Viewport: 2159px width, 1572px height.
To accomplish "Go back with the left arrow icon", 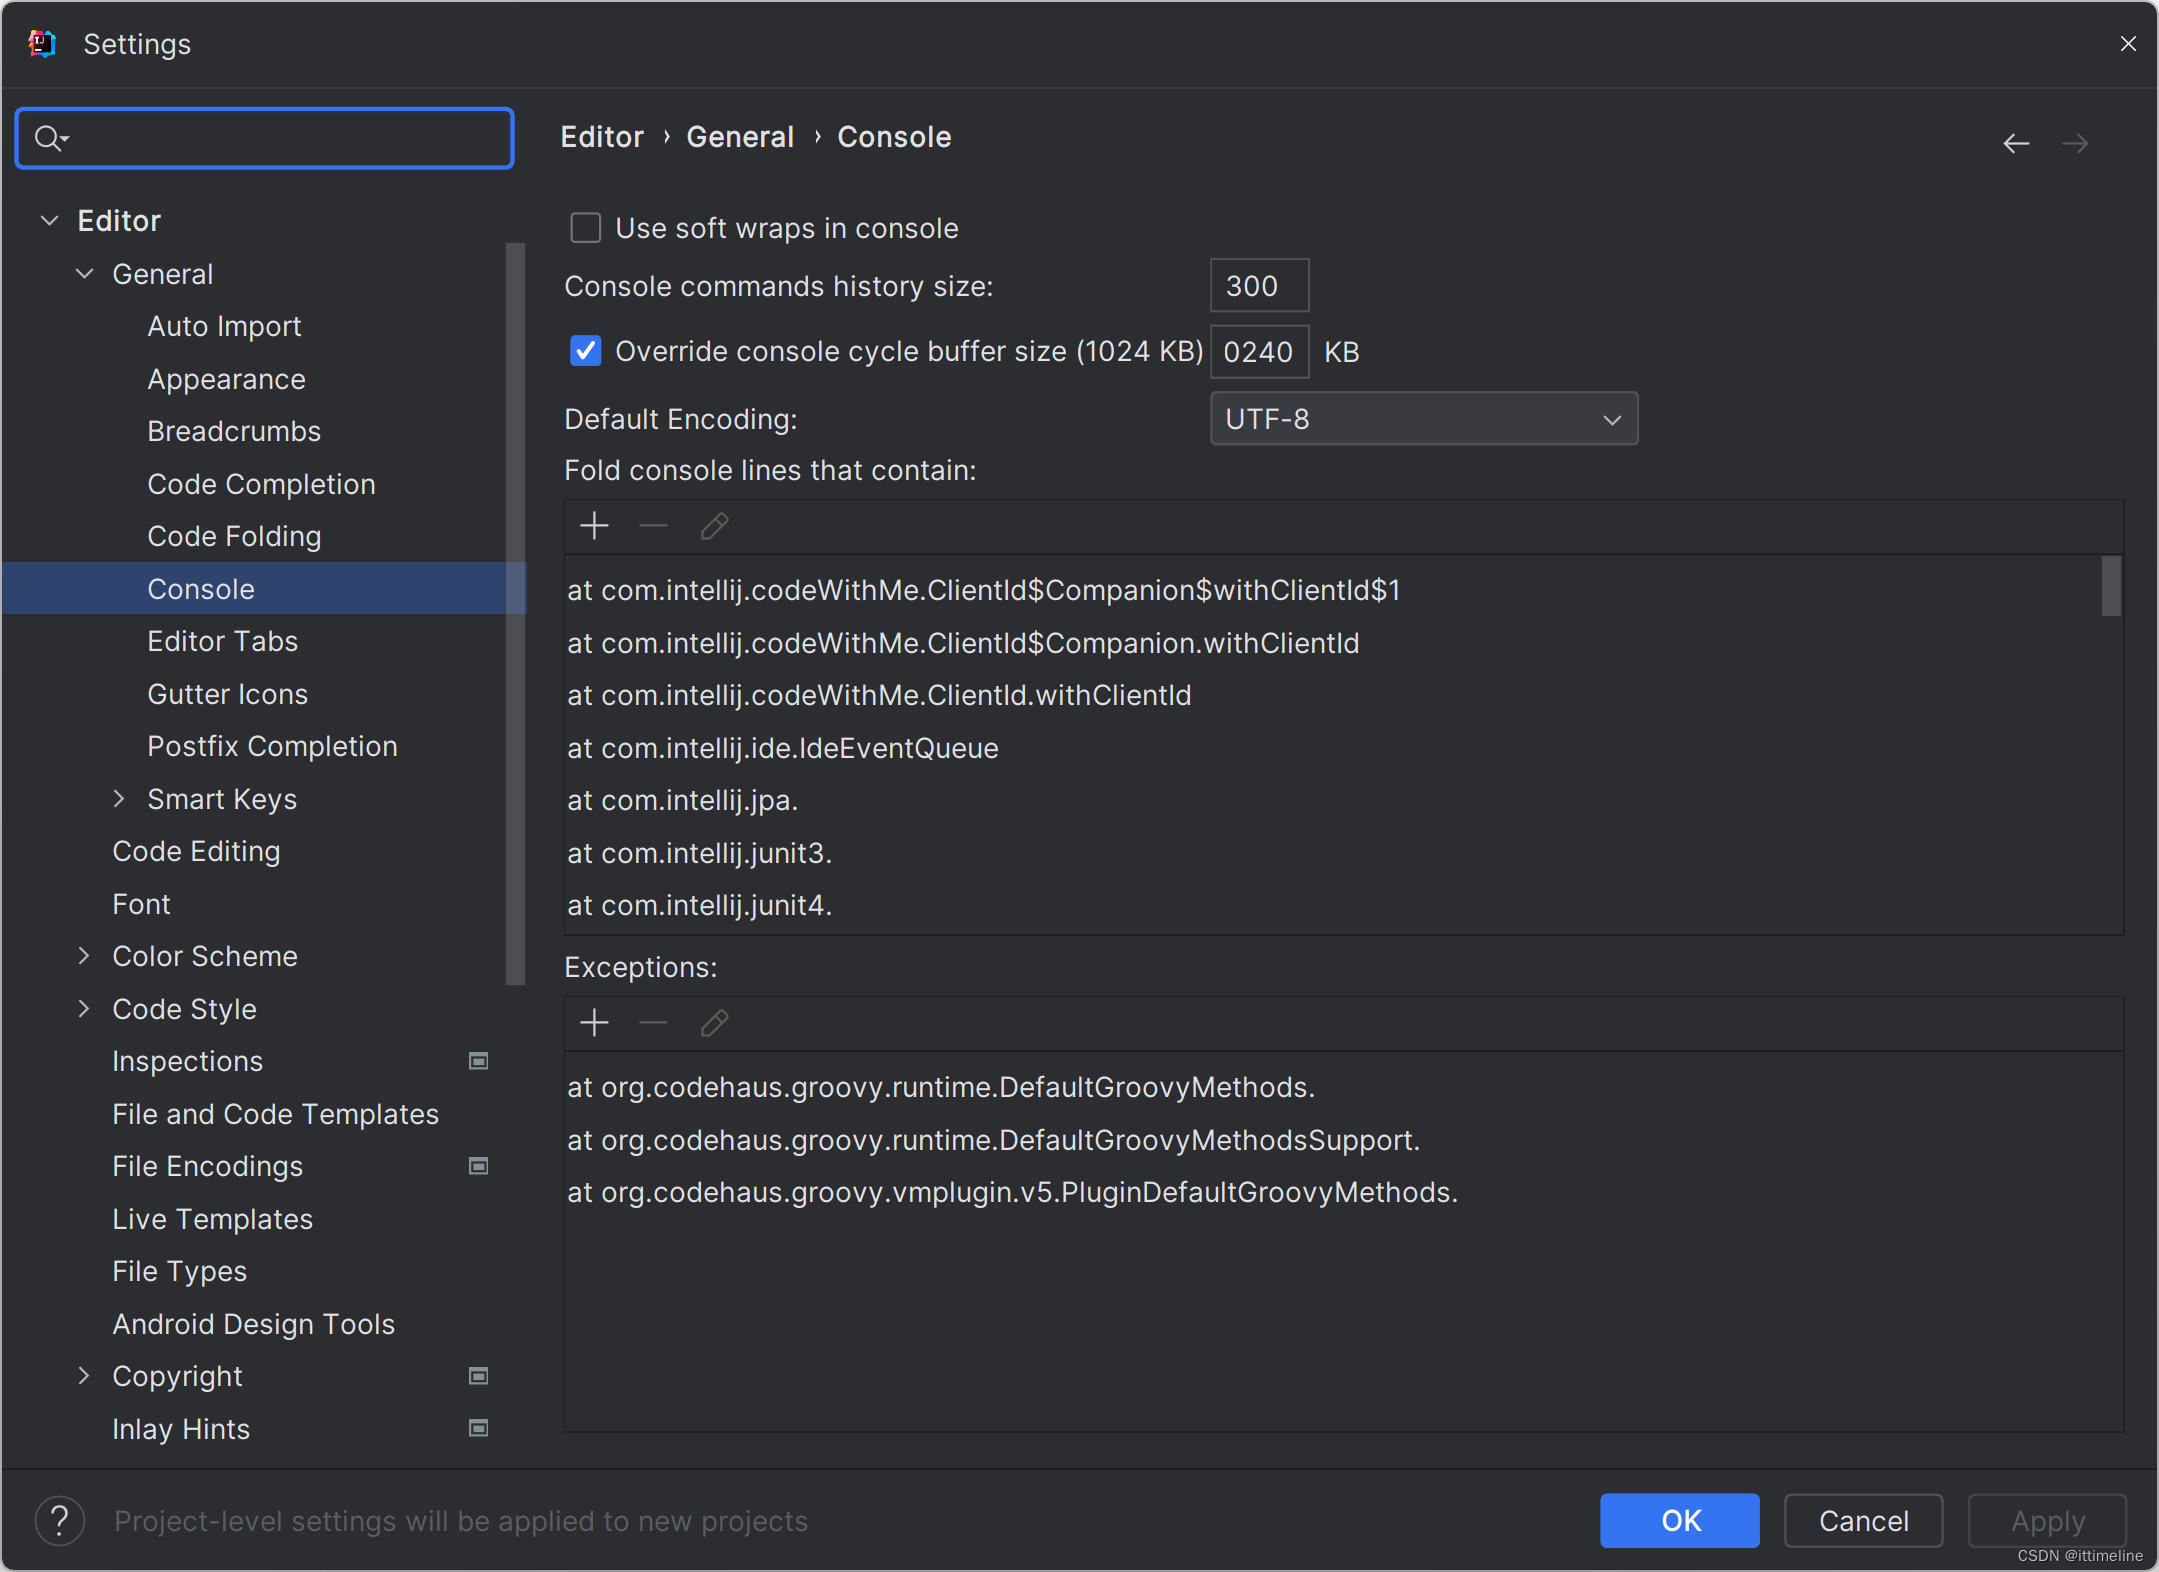I will [x=2016, y=144].
